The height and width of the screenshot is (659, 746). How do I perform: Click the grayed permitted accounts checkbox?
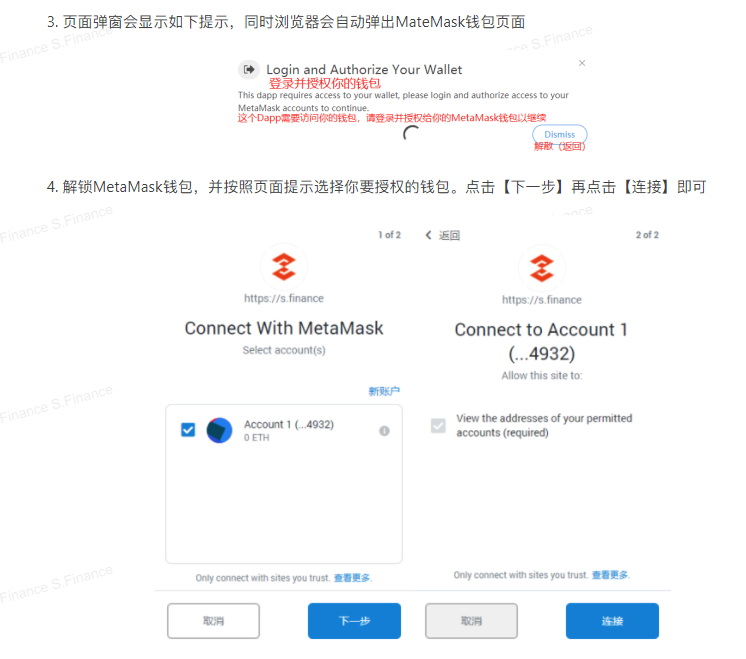tap(438, 425)
